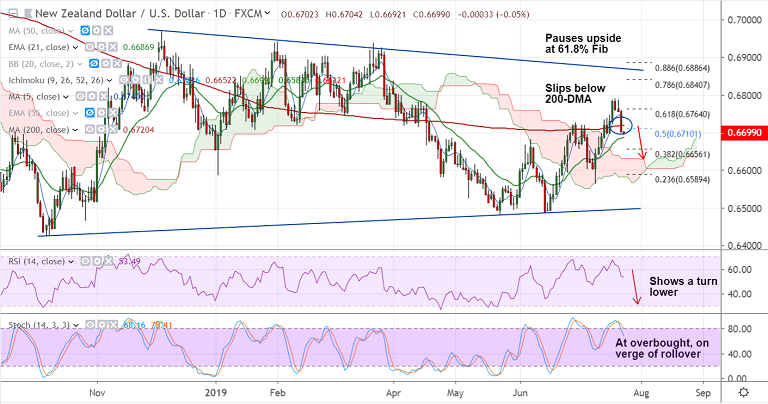Delete the EMA (21, close) indicator
Viewport: 768px width, 404px height.
pyautogui.click(x=113, y=48)
